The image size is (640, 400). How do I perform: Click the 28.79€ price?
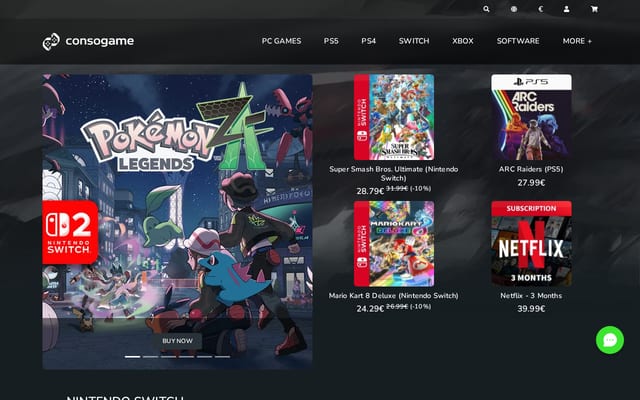point(370,191)
